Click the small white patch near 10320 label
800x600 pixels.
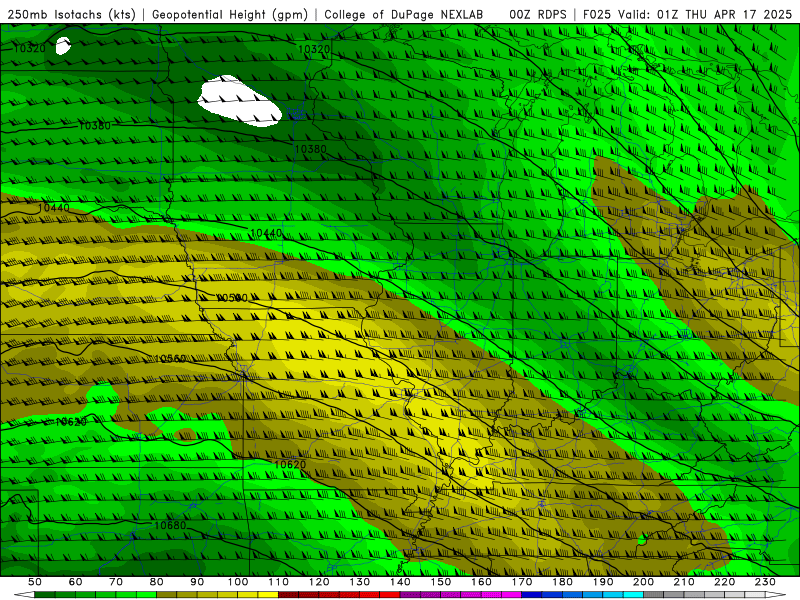(x=63, y=46)
